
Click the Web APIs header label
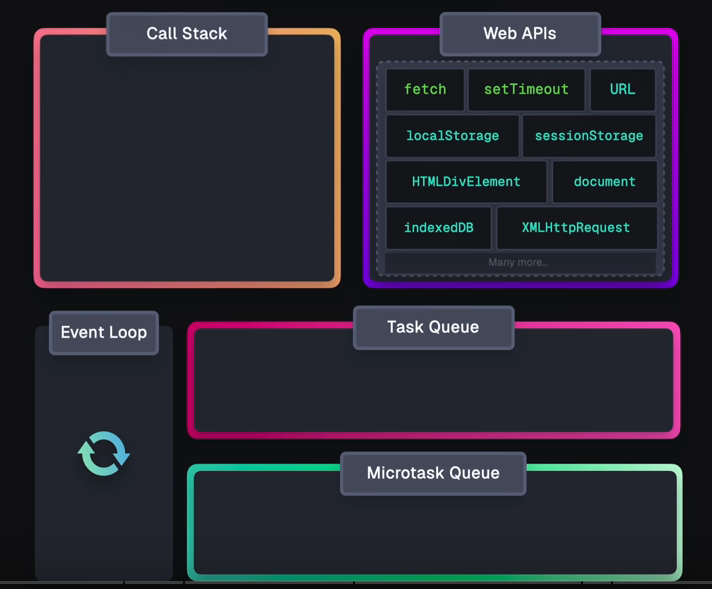pyautogui.click(x=520, y=34)
